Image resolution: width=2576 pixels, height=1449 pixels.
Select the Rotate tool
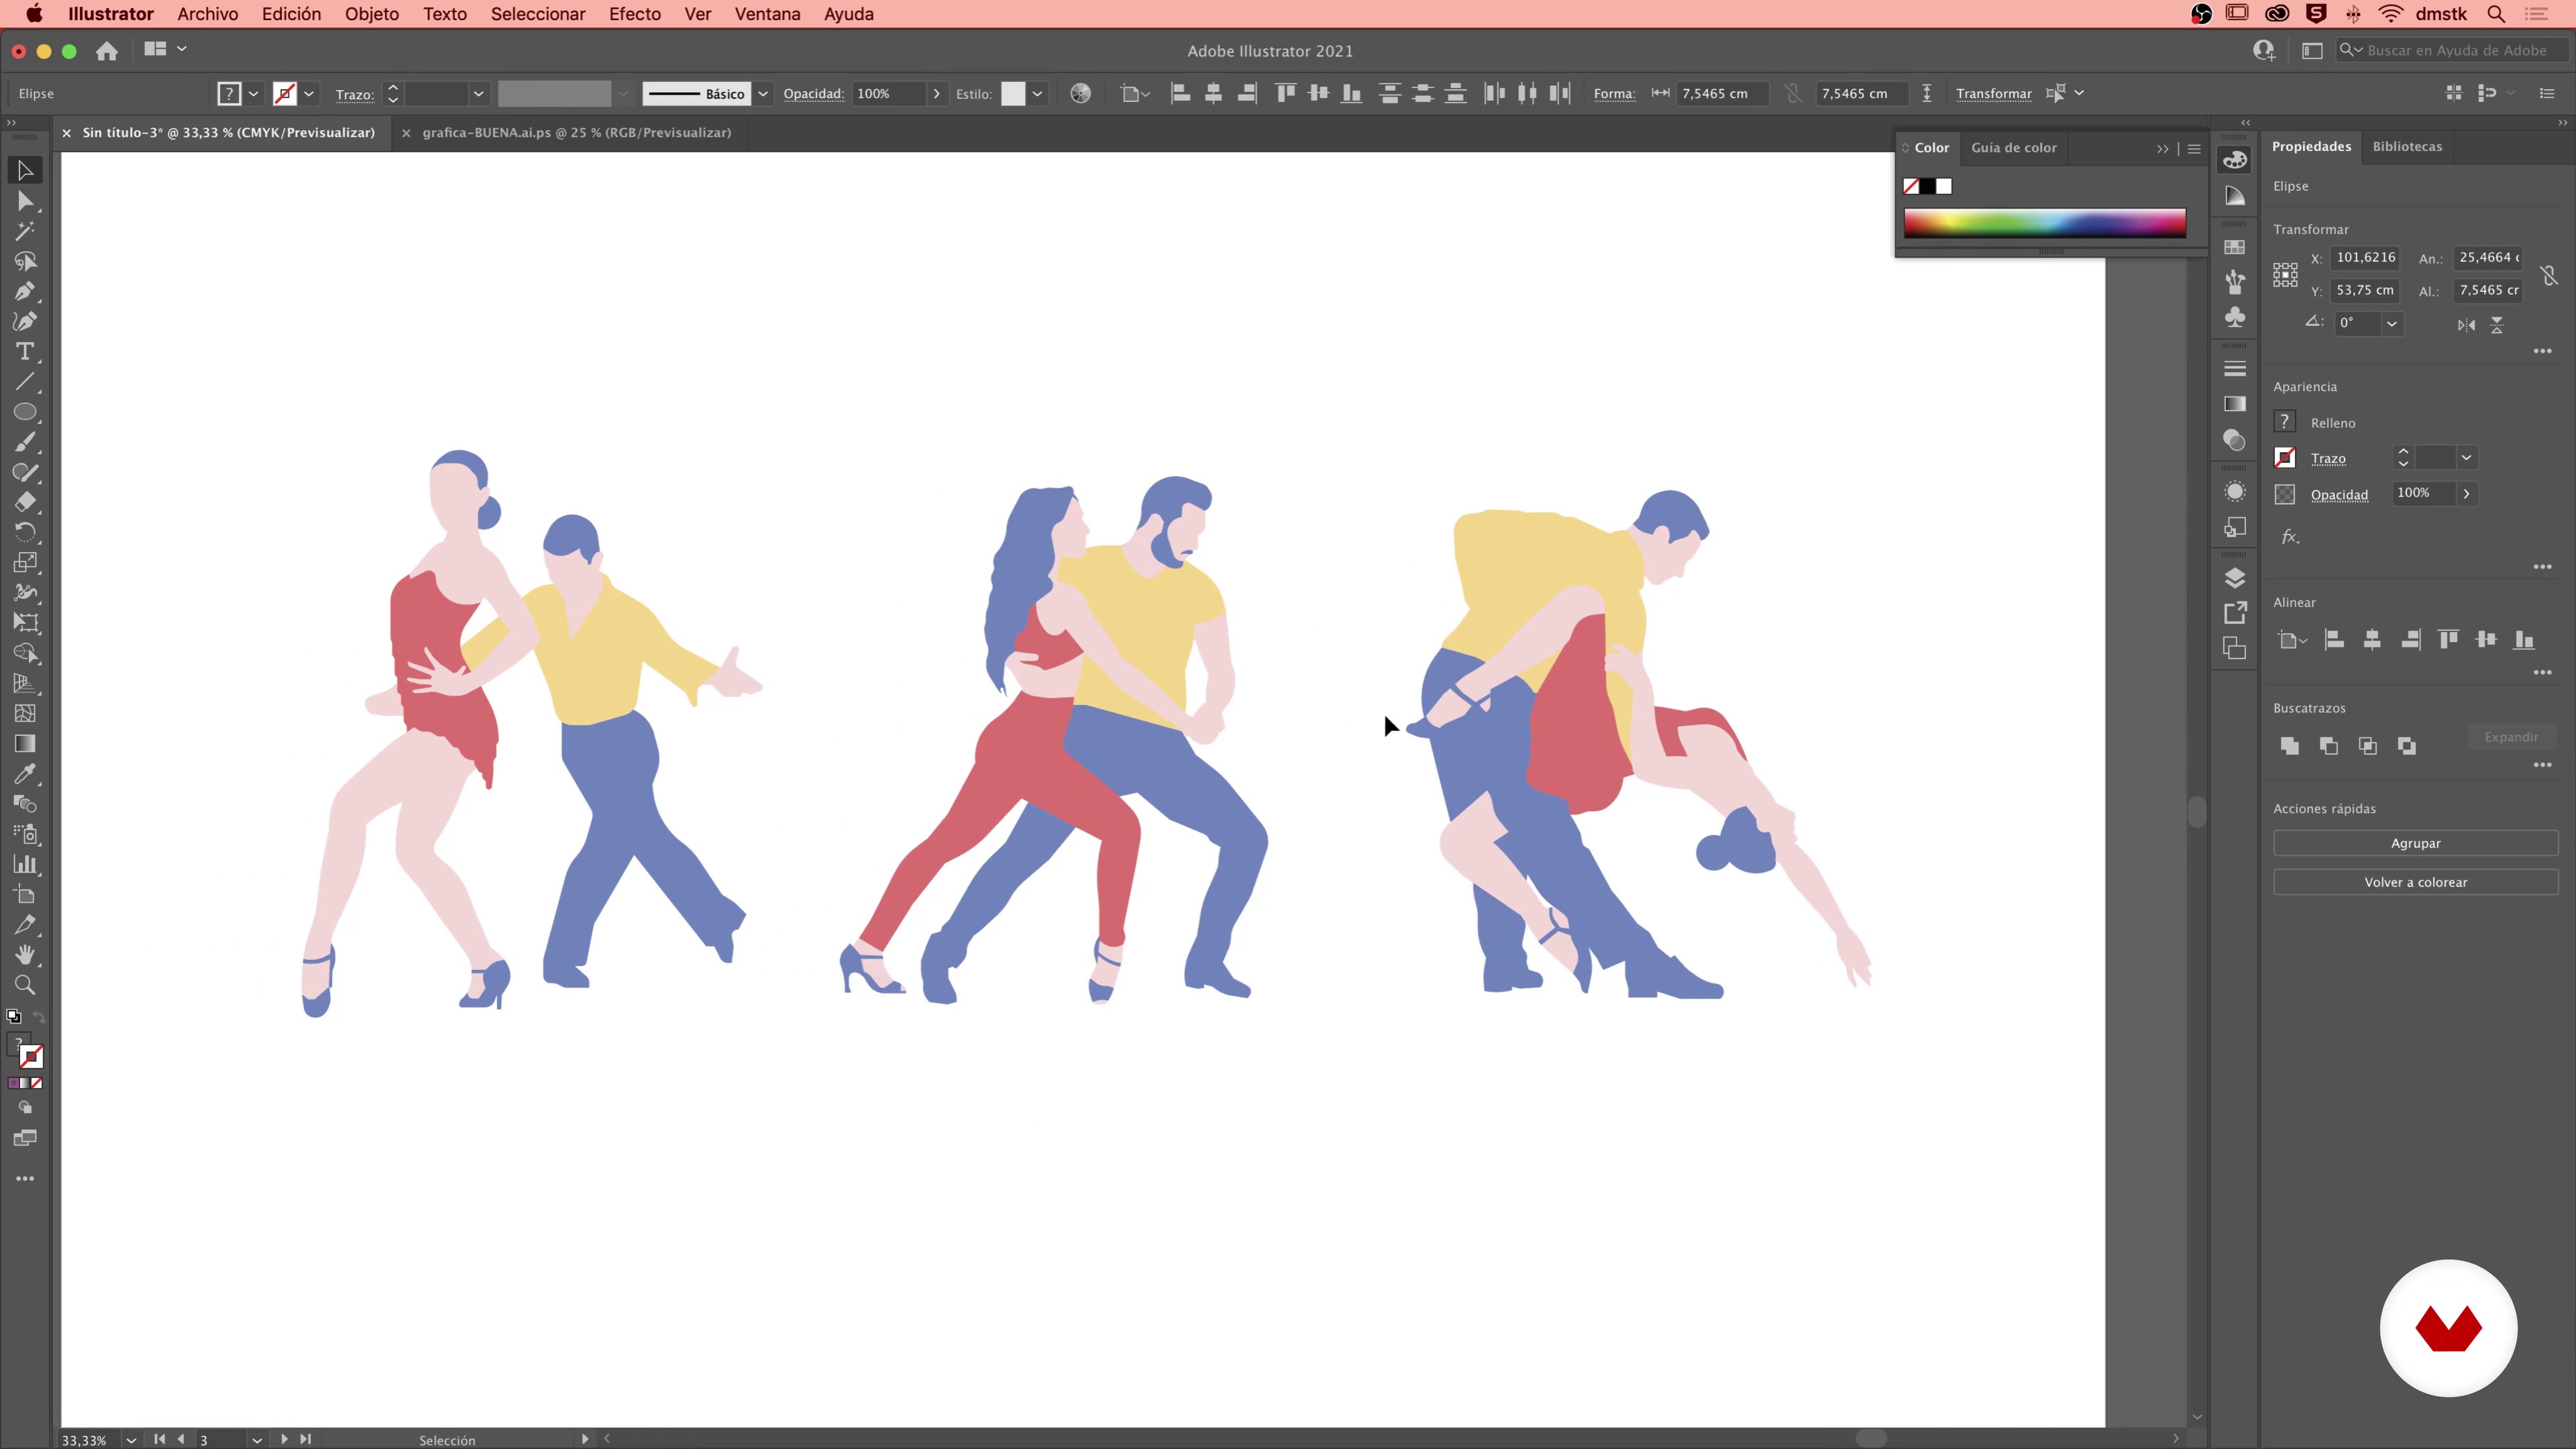click(x=25, y=532)
